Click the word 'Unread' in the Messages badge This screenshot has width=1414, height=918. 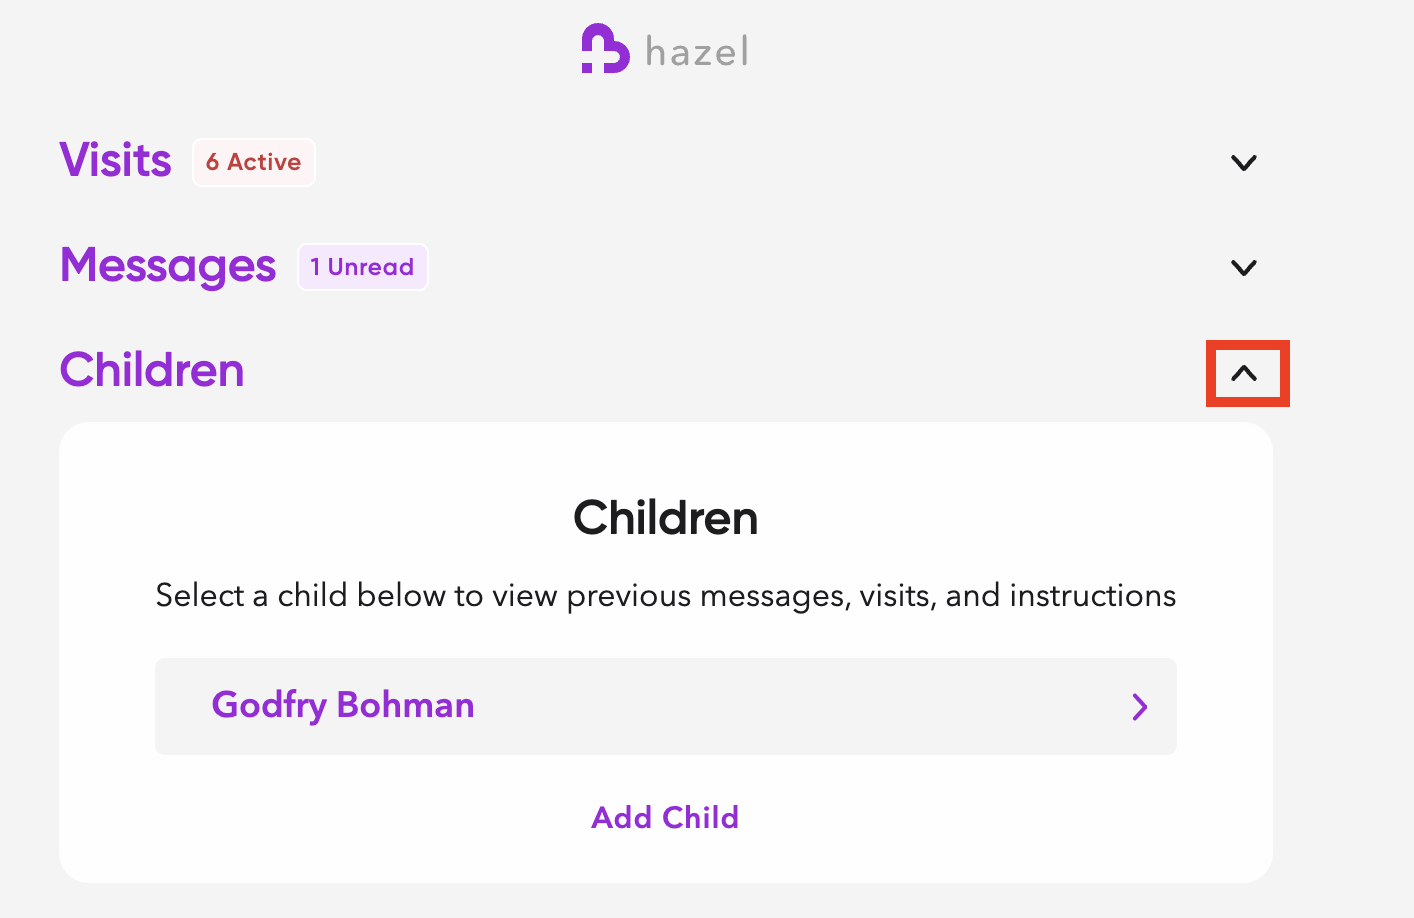[x=371, y=267]
